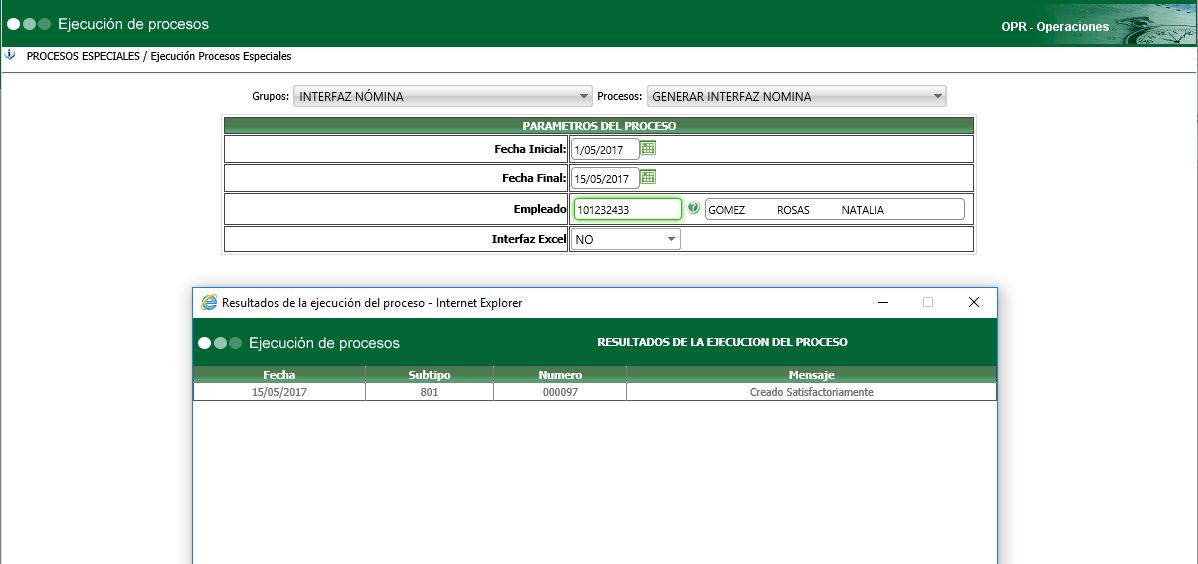Click the popup title bar text

[x=372, y=303]
